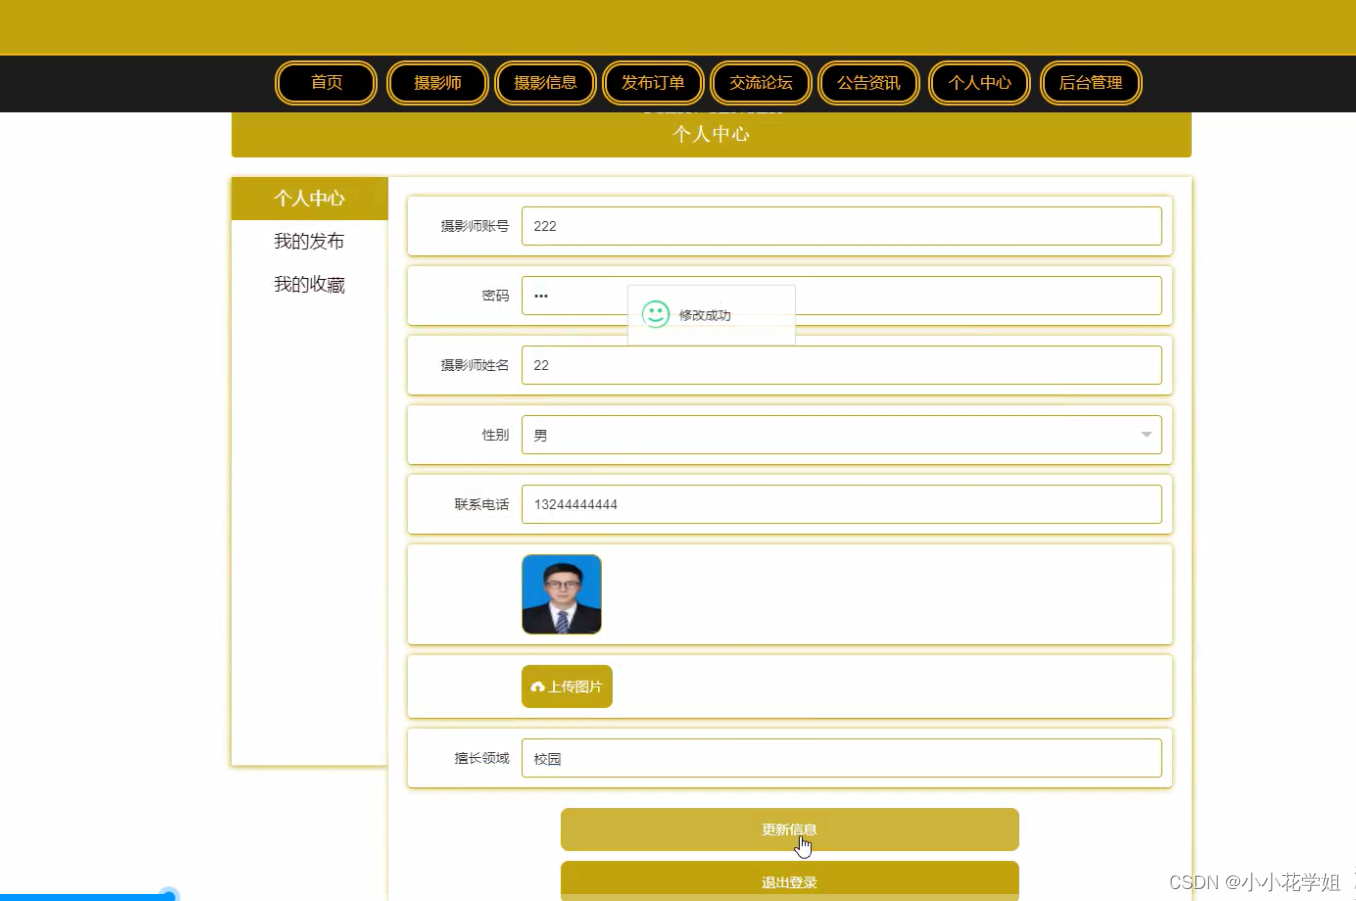Image resolution: width=1356 pixels, height=901 pixels.
Task: Go to 后台管理
Action: coord(1091,83)
